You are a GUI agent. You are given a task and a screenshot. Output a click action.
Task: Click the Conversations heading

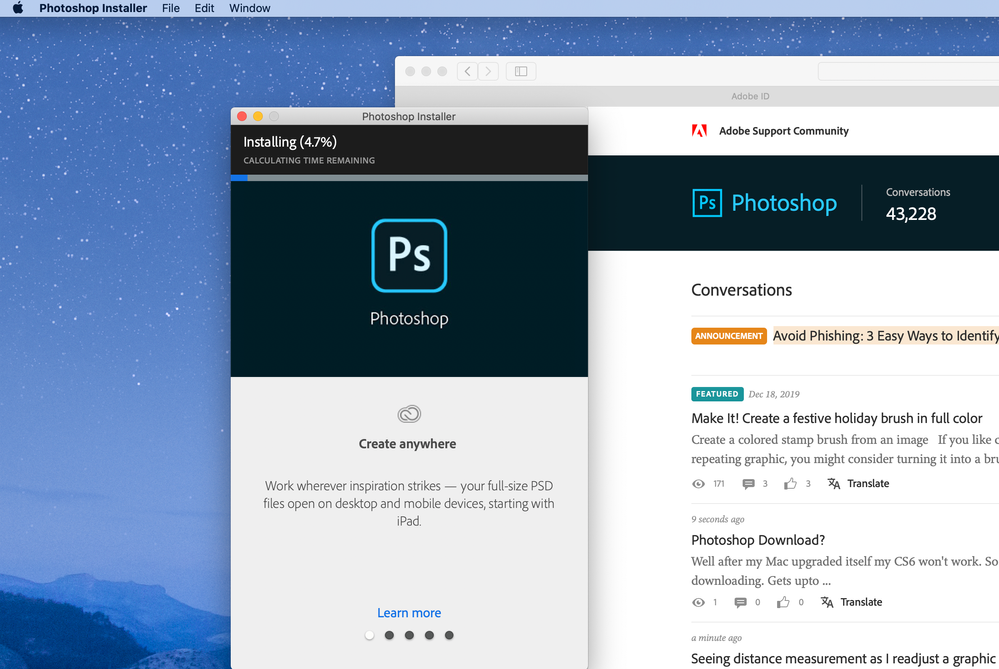742,291
